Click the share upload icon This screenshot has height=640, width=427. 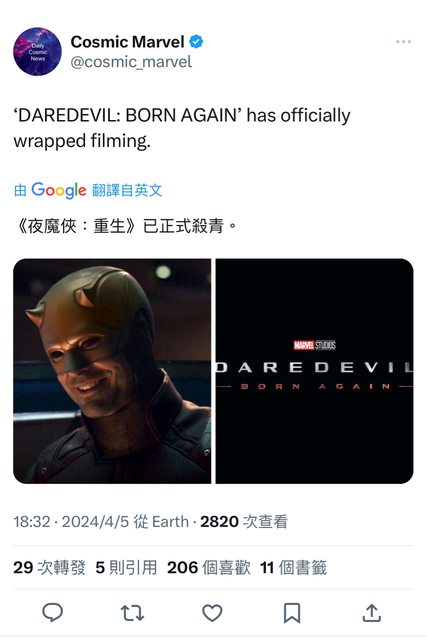click(x=371, y=613)
